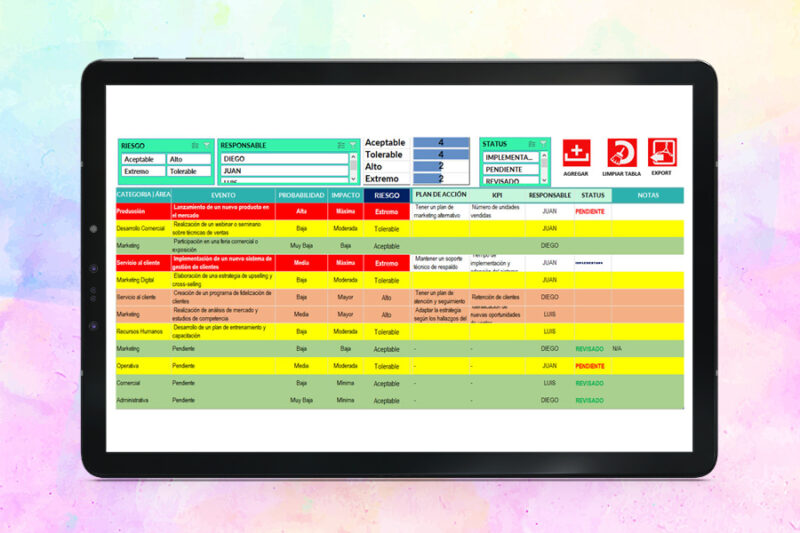Select Tolerable risk cell in Recursos Humanos row

coord(387,332)
